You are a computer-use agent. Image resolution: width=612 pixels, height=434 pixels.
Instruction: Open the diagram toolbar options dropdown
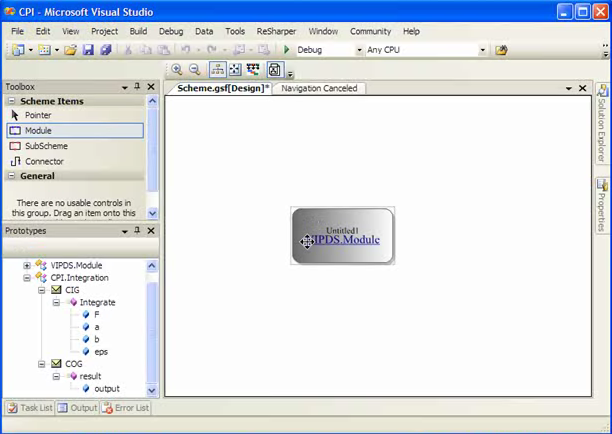pyautogui.click(x=290, y=73)
